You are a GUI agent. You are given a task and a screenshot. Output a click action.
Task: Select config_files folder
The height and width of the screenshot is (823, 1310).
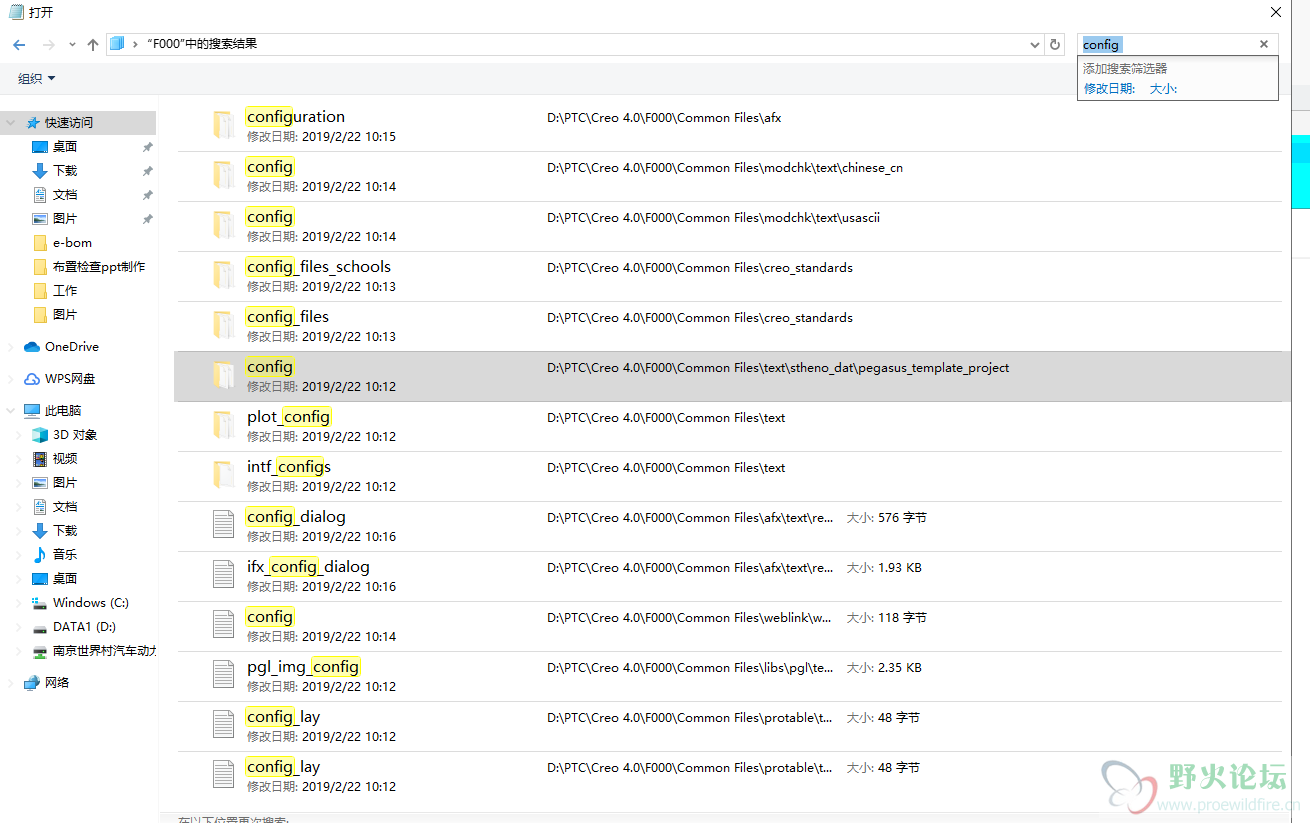click(728, 326)
